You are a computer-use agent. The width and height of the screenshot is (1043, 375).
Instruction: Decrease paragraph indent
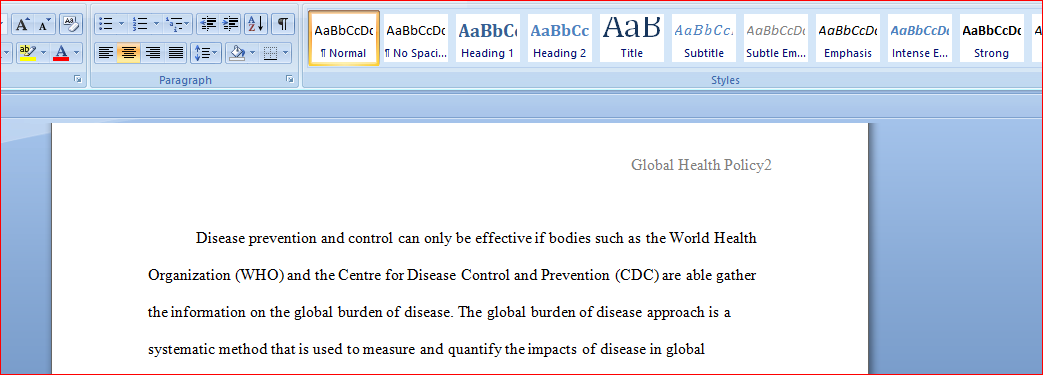pyautogui.click(x=208, y=24)
